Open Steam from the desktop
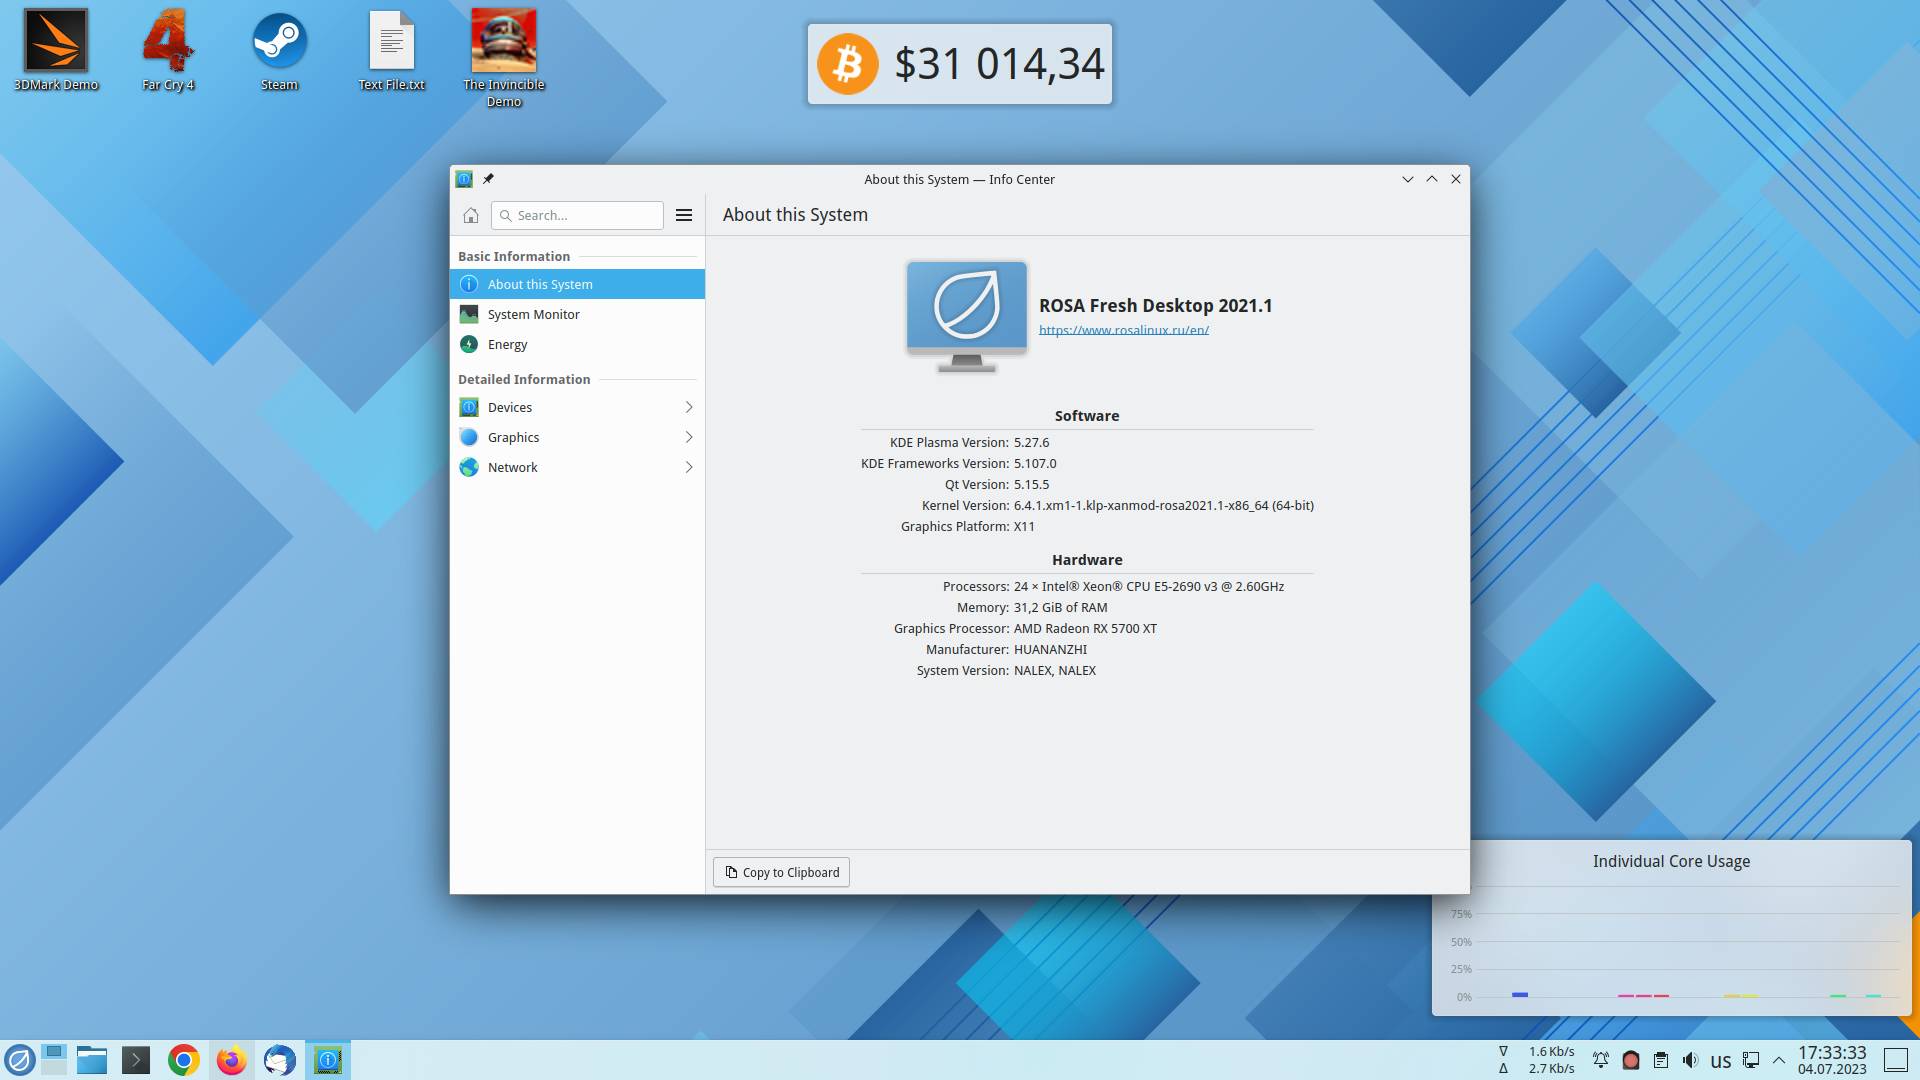Screen dimensions: 1920x1080 [x=279, y=50]
